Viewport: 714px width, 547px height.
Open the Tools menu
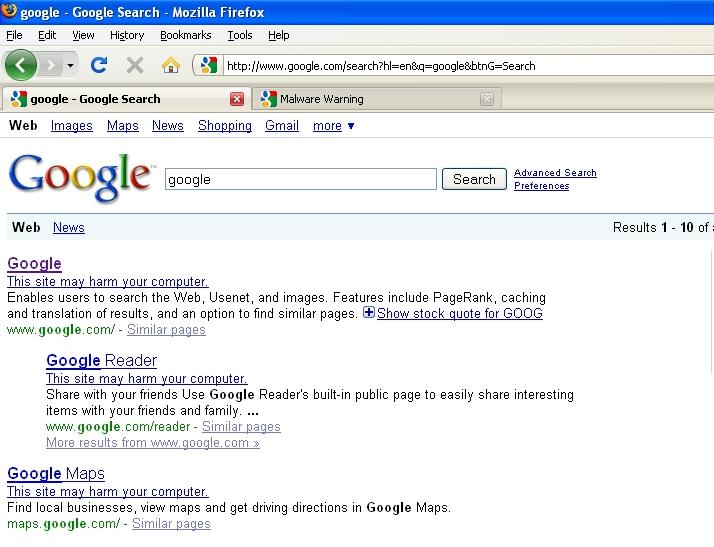coord(240,35)
